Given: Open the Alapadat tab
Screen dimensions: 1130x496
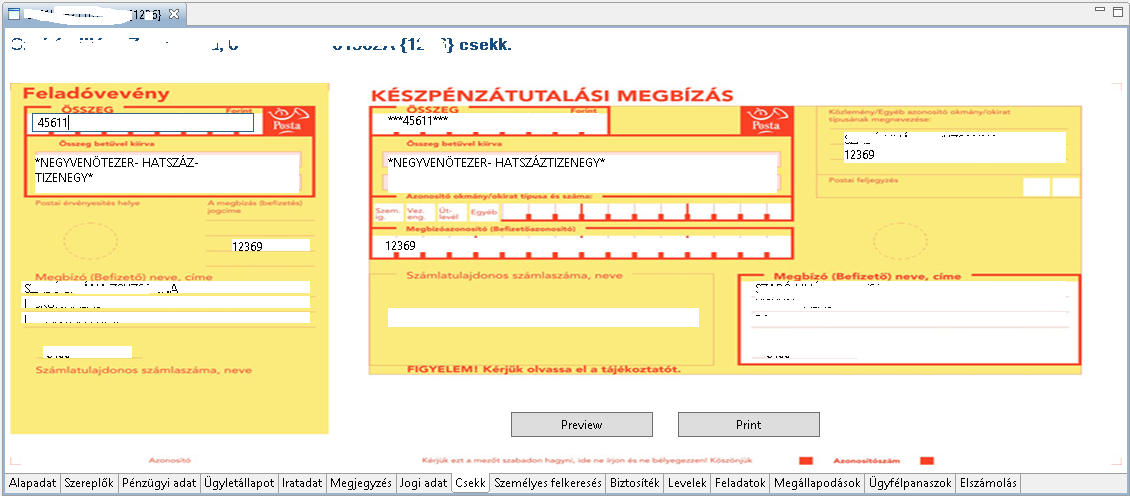Looking at the screenshot, I should point(32,483).
